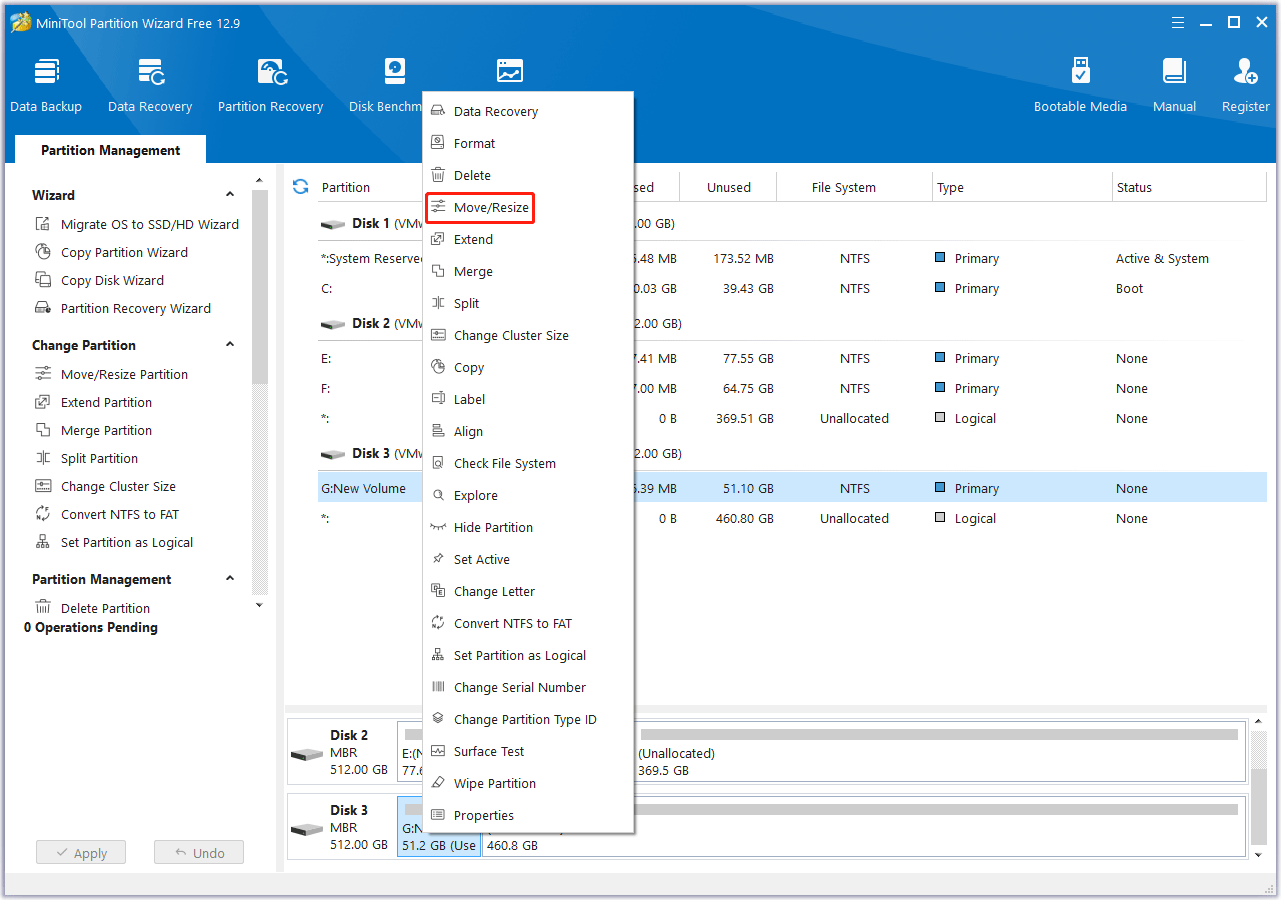Screen dimensions: 1281x900
Task: Choose Explore from the context menu
Action: [x=528, y=495]
